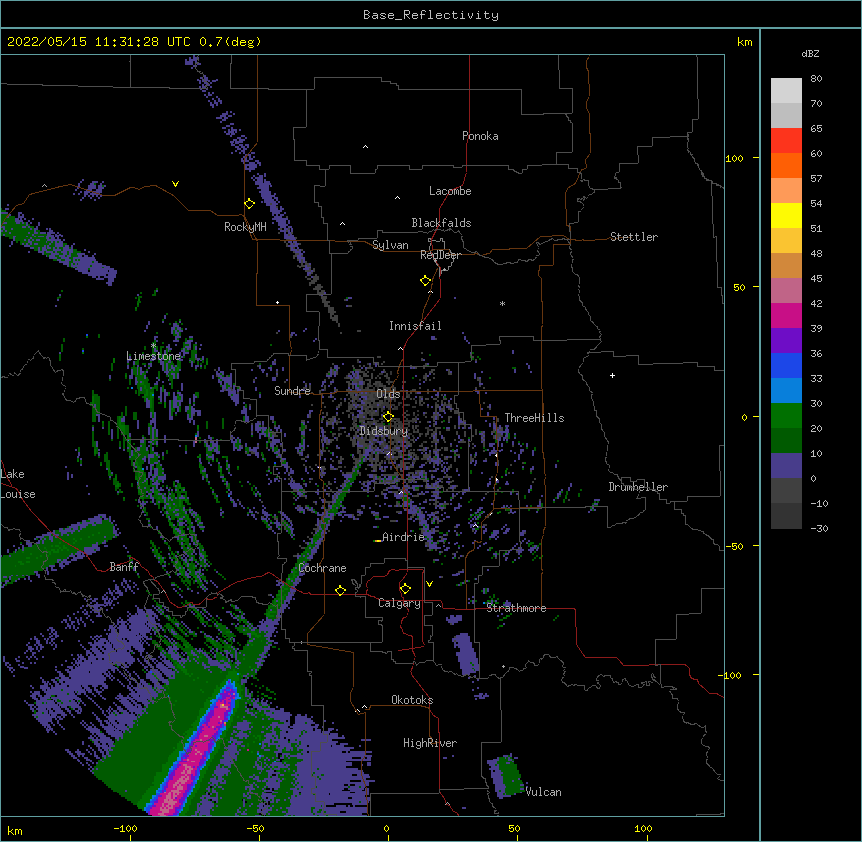This screenshot has height=842, width=862.
Task: Click the HighRiver label
Action: click(430, 743)
